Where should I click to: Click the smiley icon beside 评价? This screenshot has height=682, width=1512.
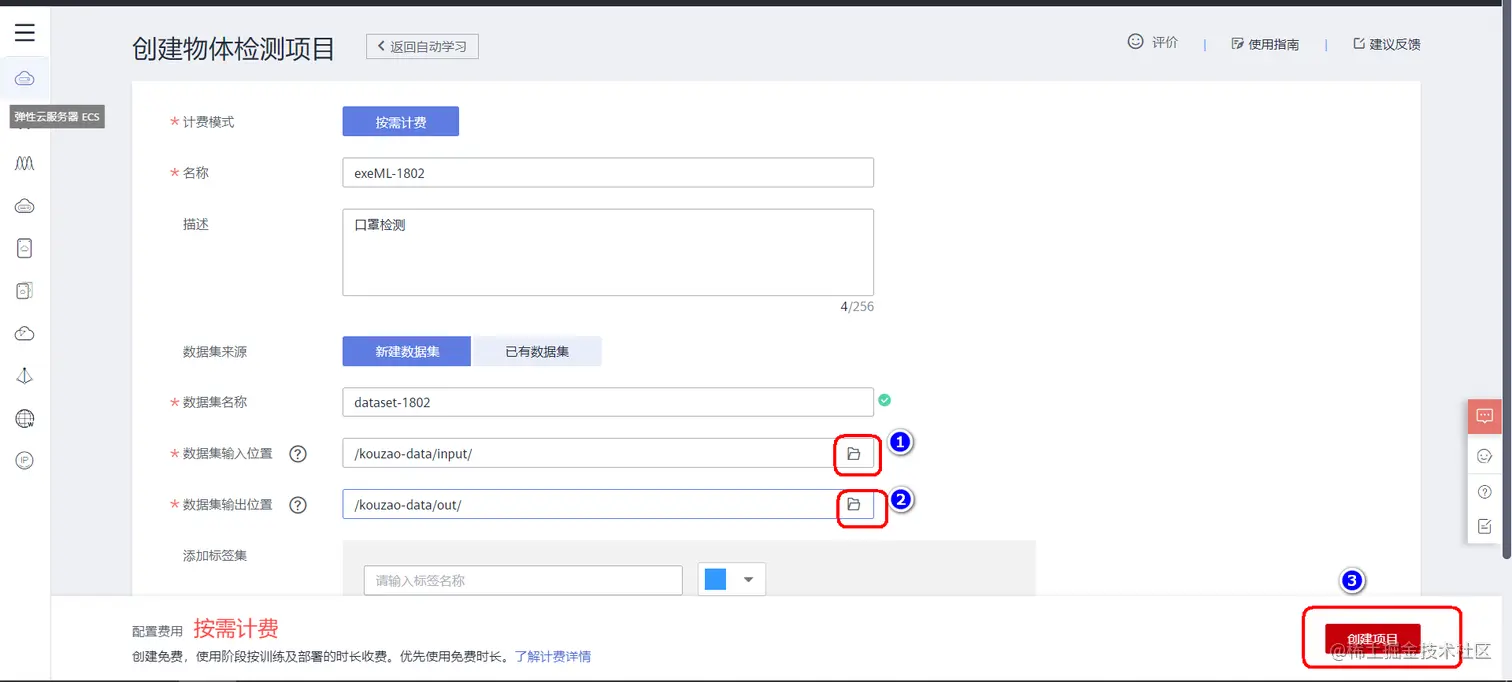coord(1135,42)
